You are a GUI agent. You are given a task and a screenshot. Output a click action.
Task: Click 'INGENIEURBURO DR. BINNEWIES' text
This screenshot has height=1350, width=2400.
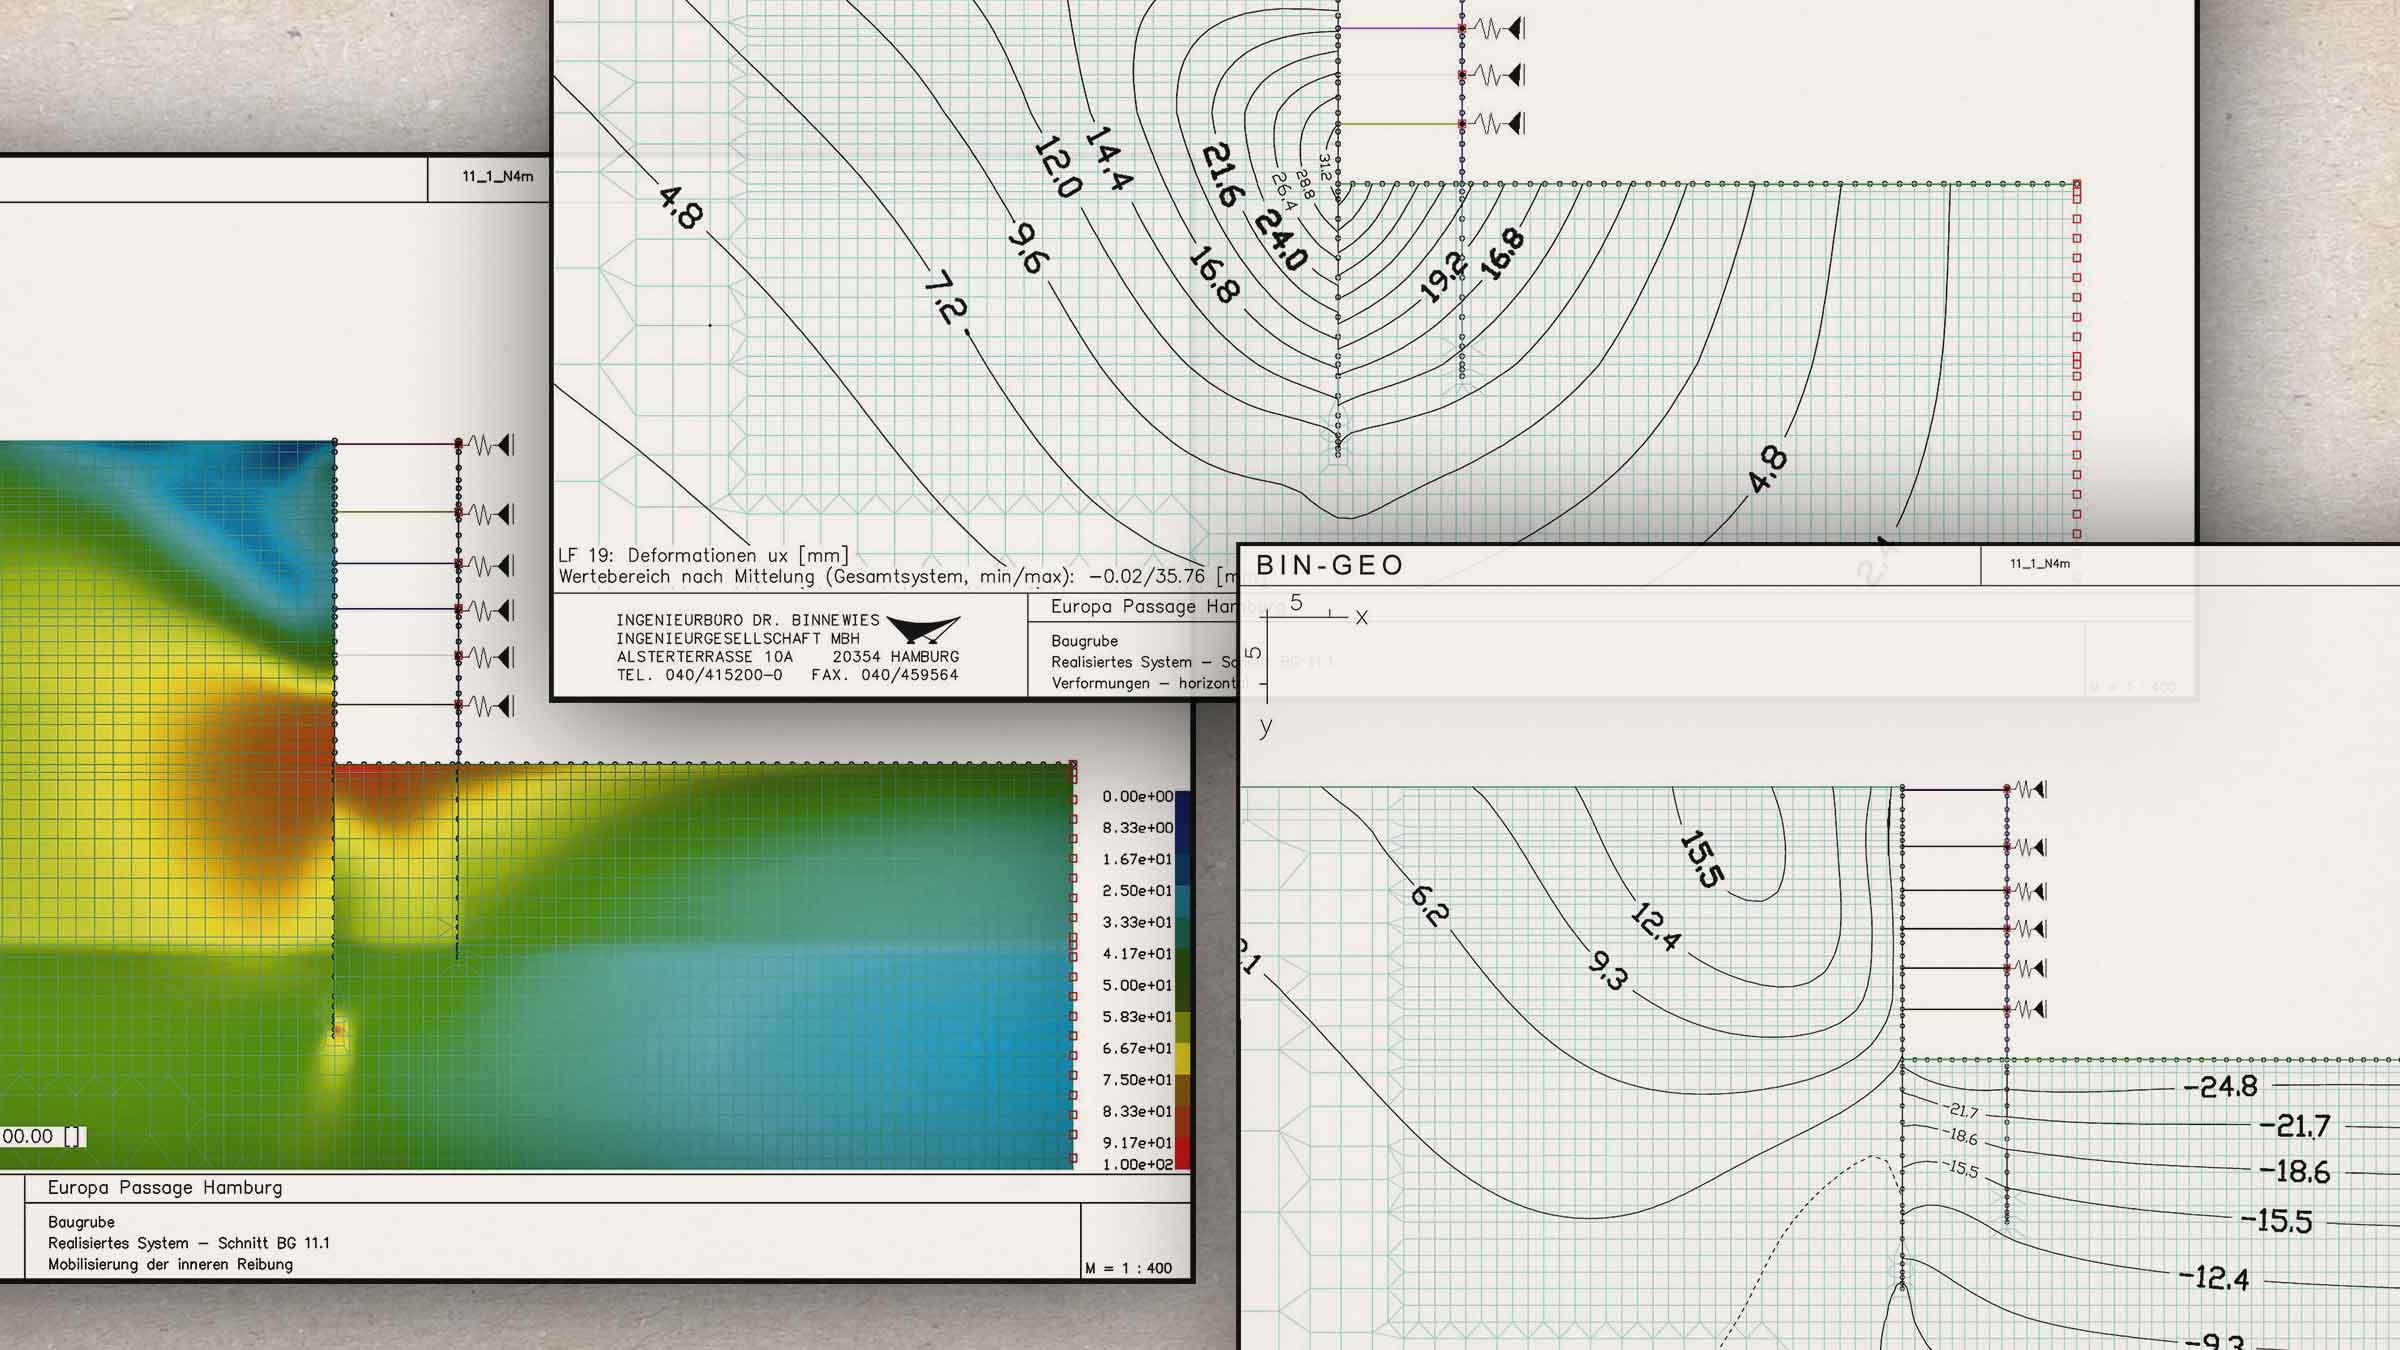748,620
